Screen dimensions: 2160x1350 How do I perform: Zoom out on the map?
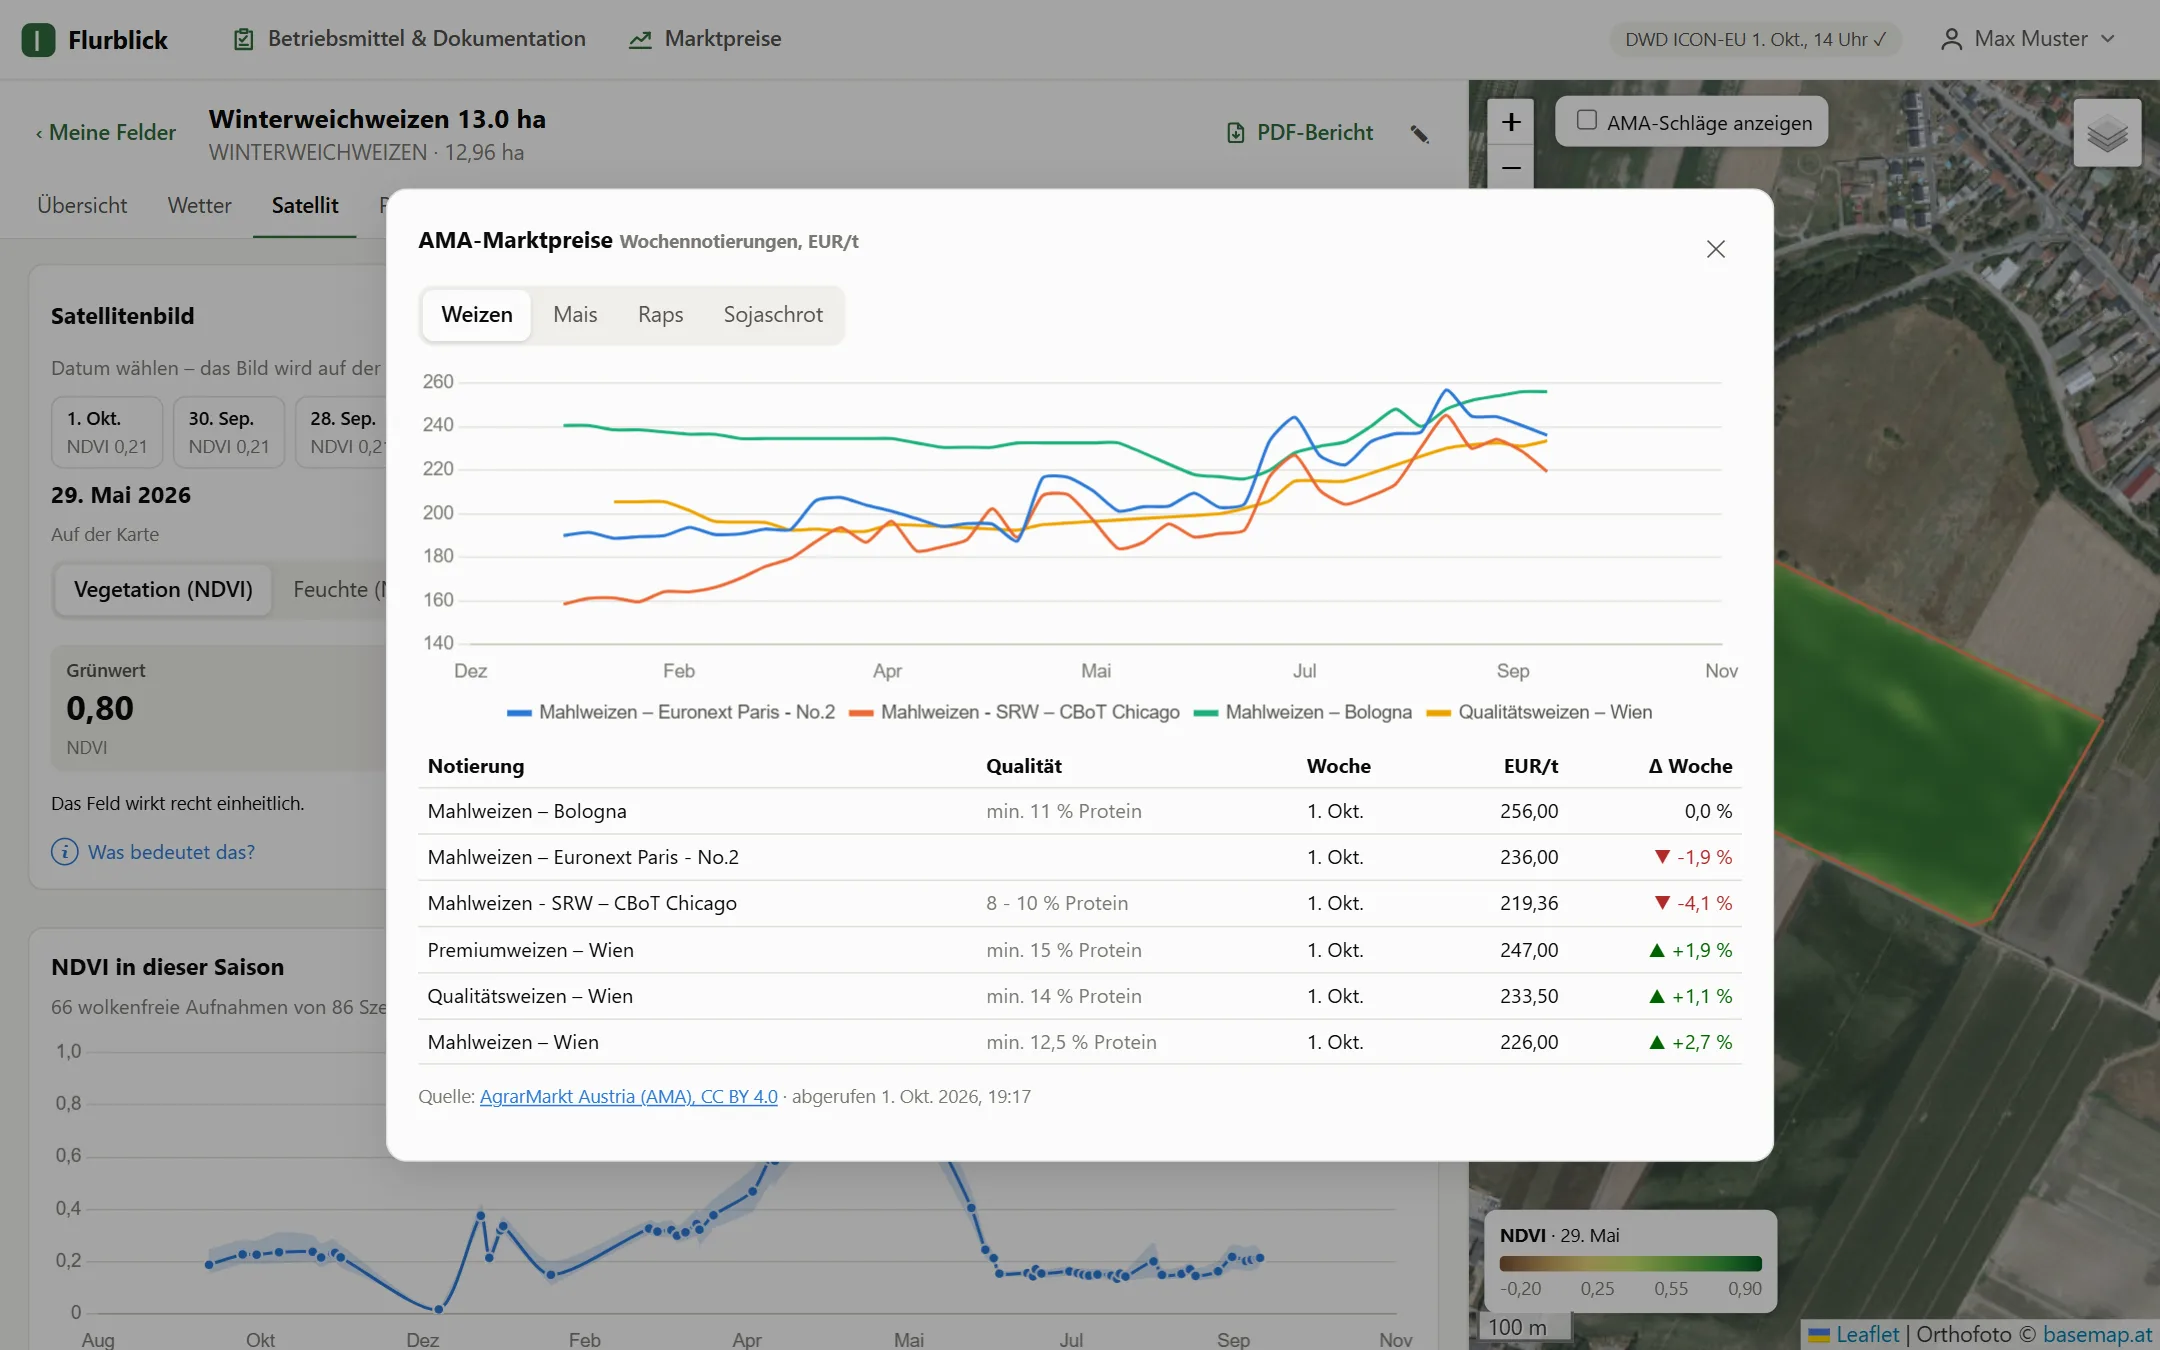[x=1511, y=167]
